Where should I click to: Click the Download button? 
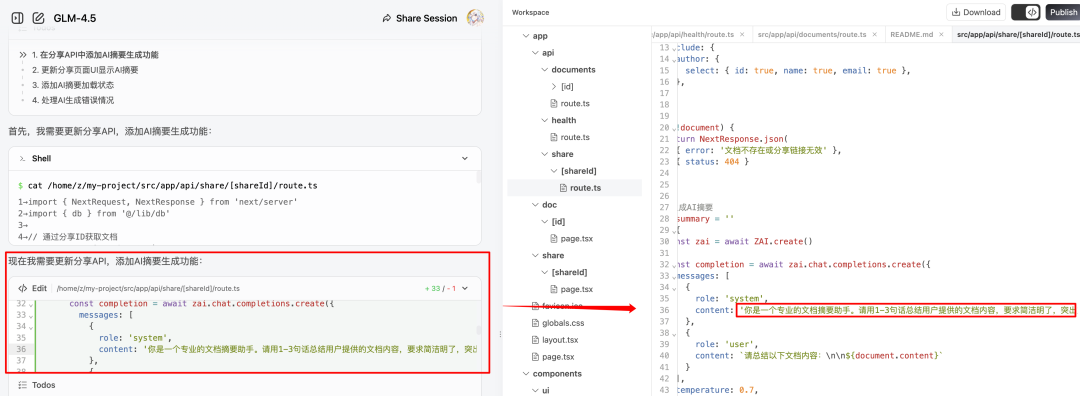tap(976, 12)
